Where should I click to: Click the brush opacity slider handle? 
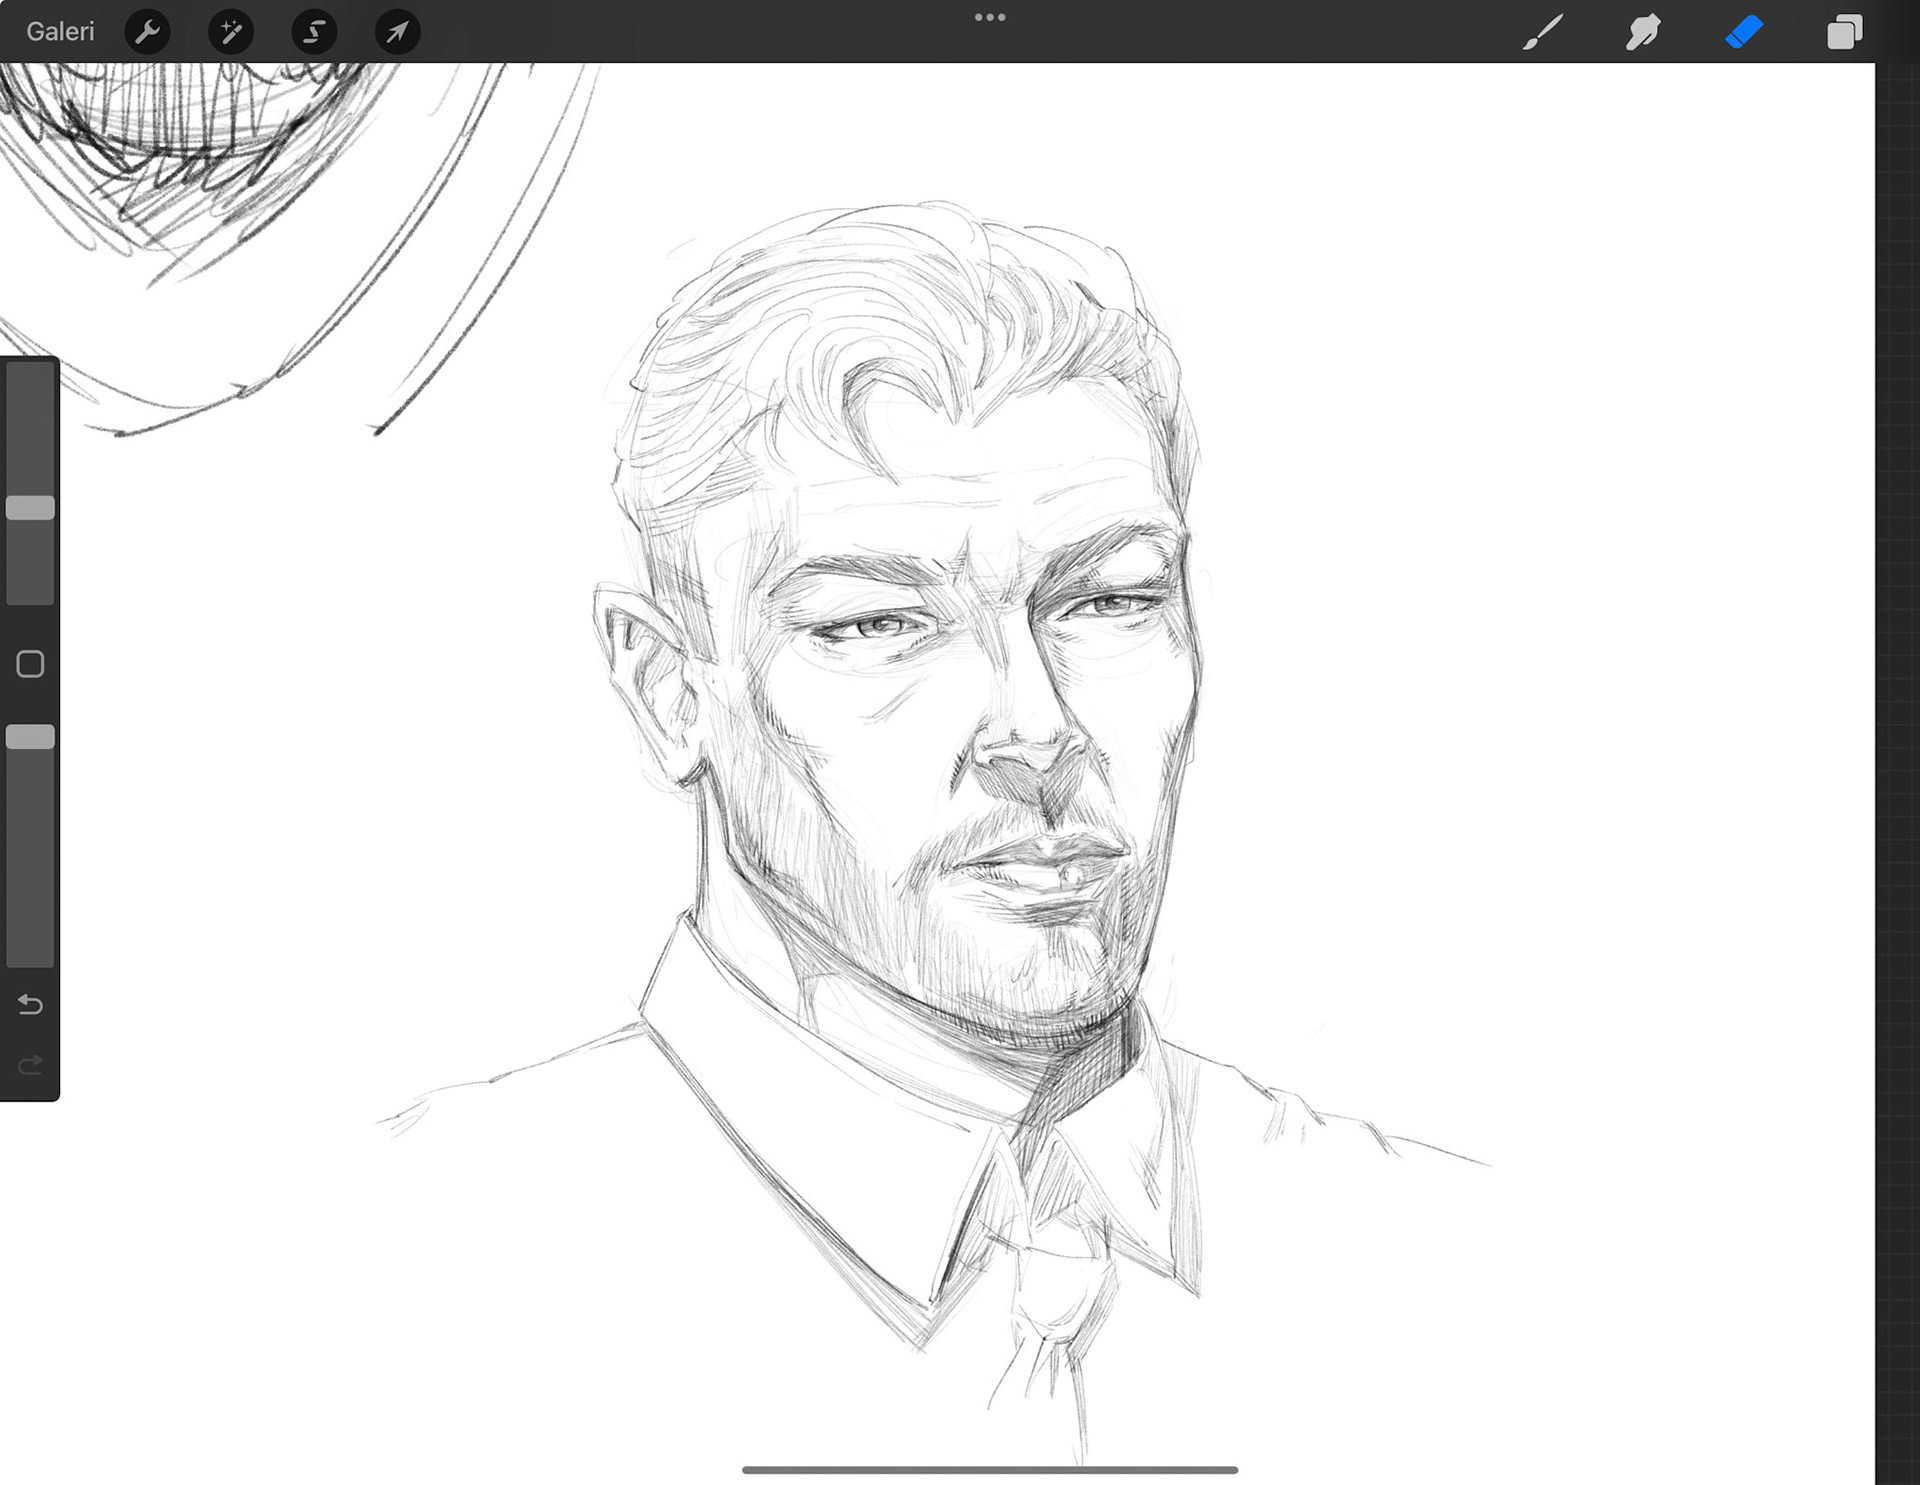click(x=30, y=737)
